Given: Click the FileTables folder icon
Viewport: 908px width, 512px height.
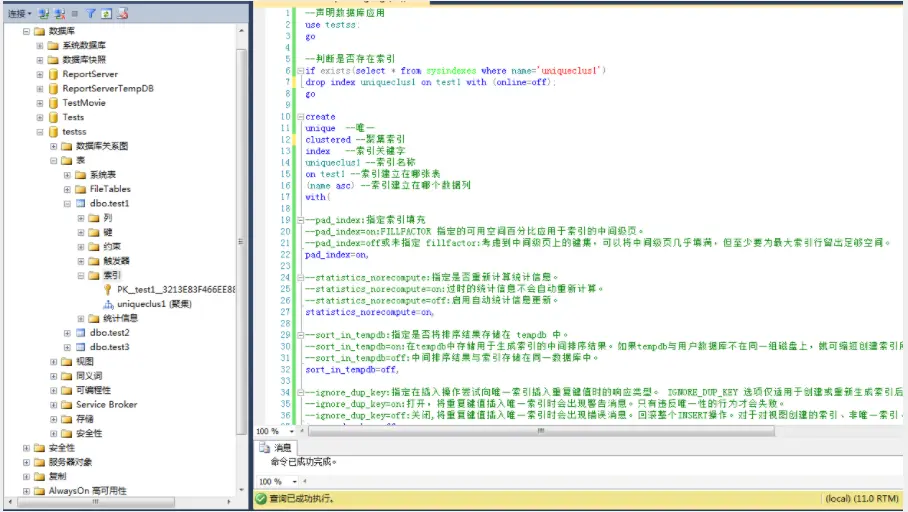Looking at the screenshot, I should pos(80,189).
